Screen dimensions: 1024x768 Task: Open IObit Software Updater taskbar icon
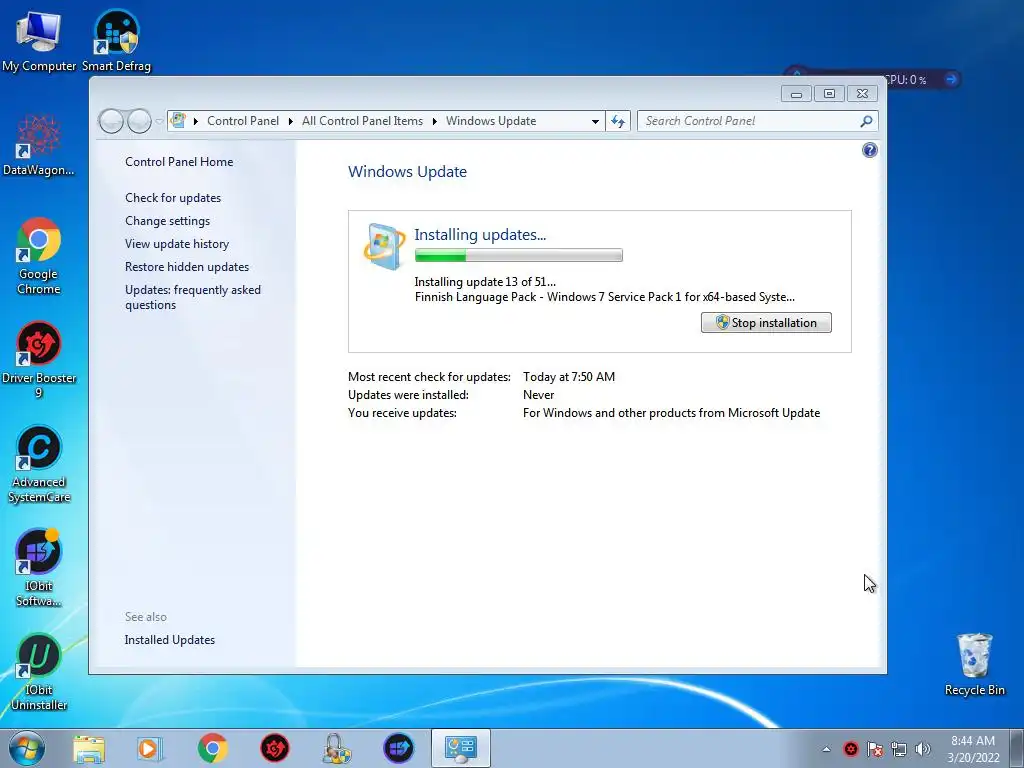pyautogui.click(x=398, y=748)
